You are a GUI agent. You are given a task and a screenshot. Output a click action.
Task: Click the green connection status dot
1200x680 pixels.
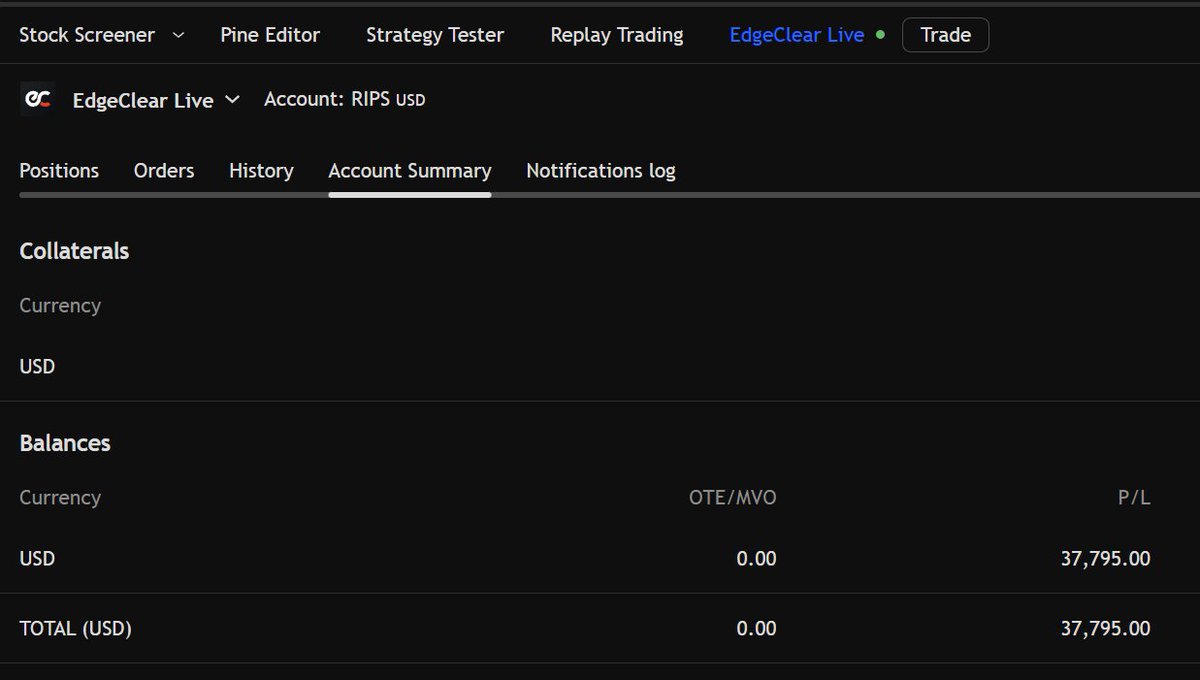(x=880, y=34)
